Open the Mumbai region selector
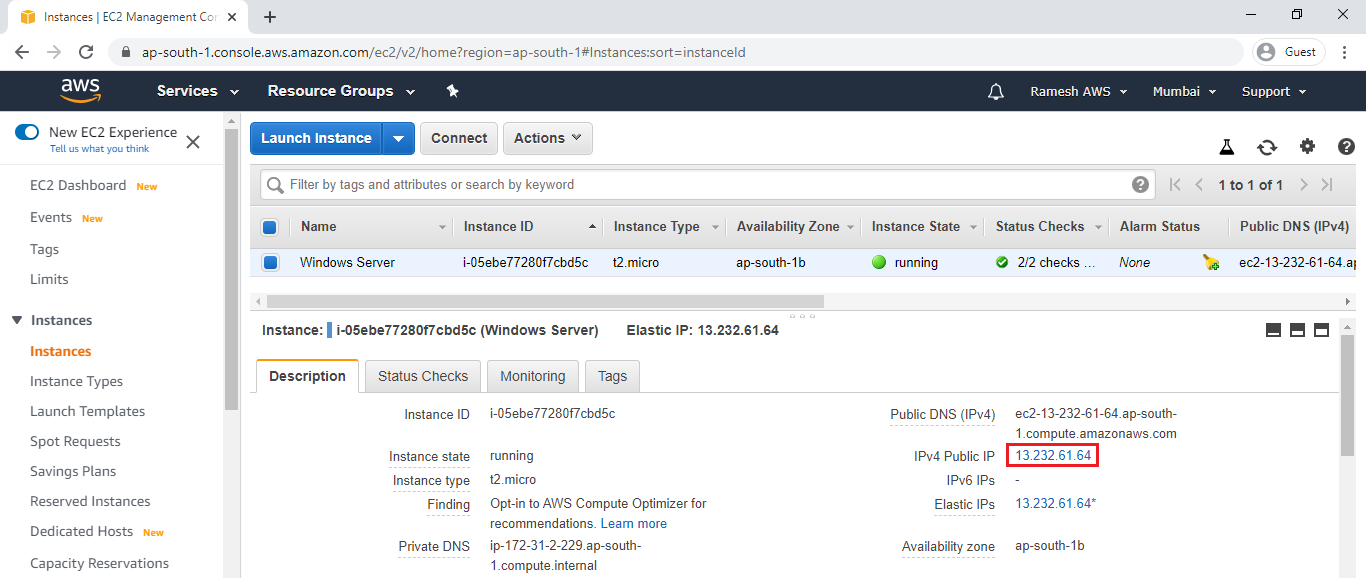 coord(1185,91)
